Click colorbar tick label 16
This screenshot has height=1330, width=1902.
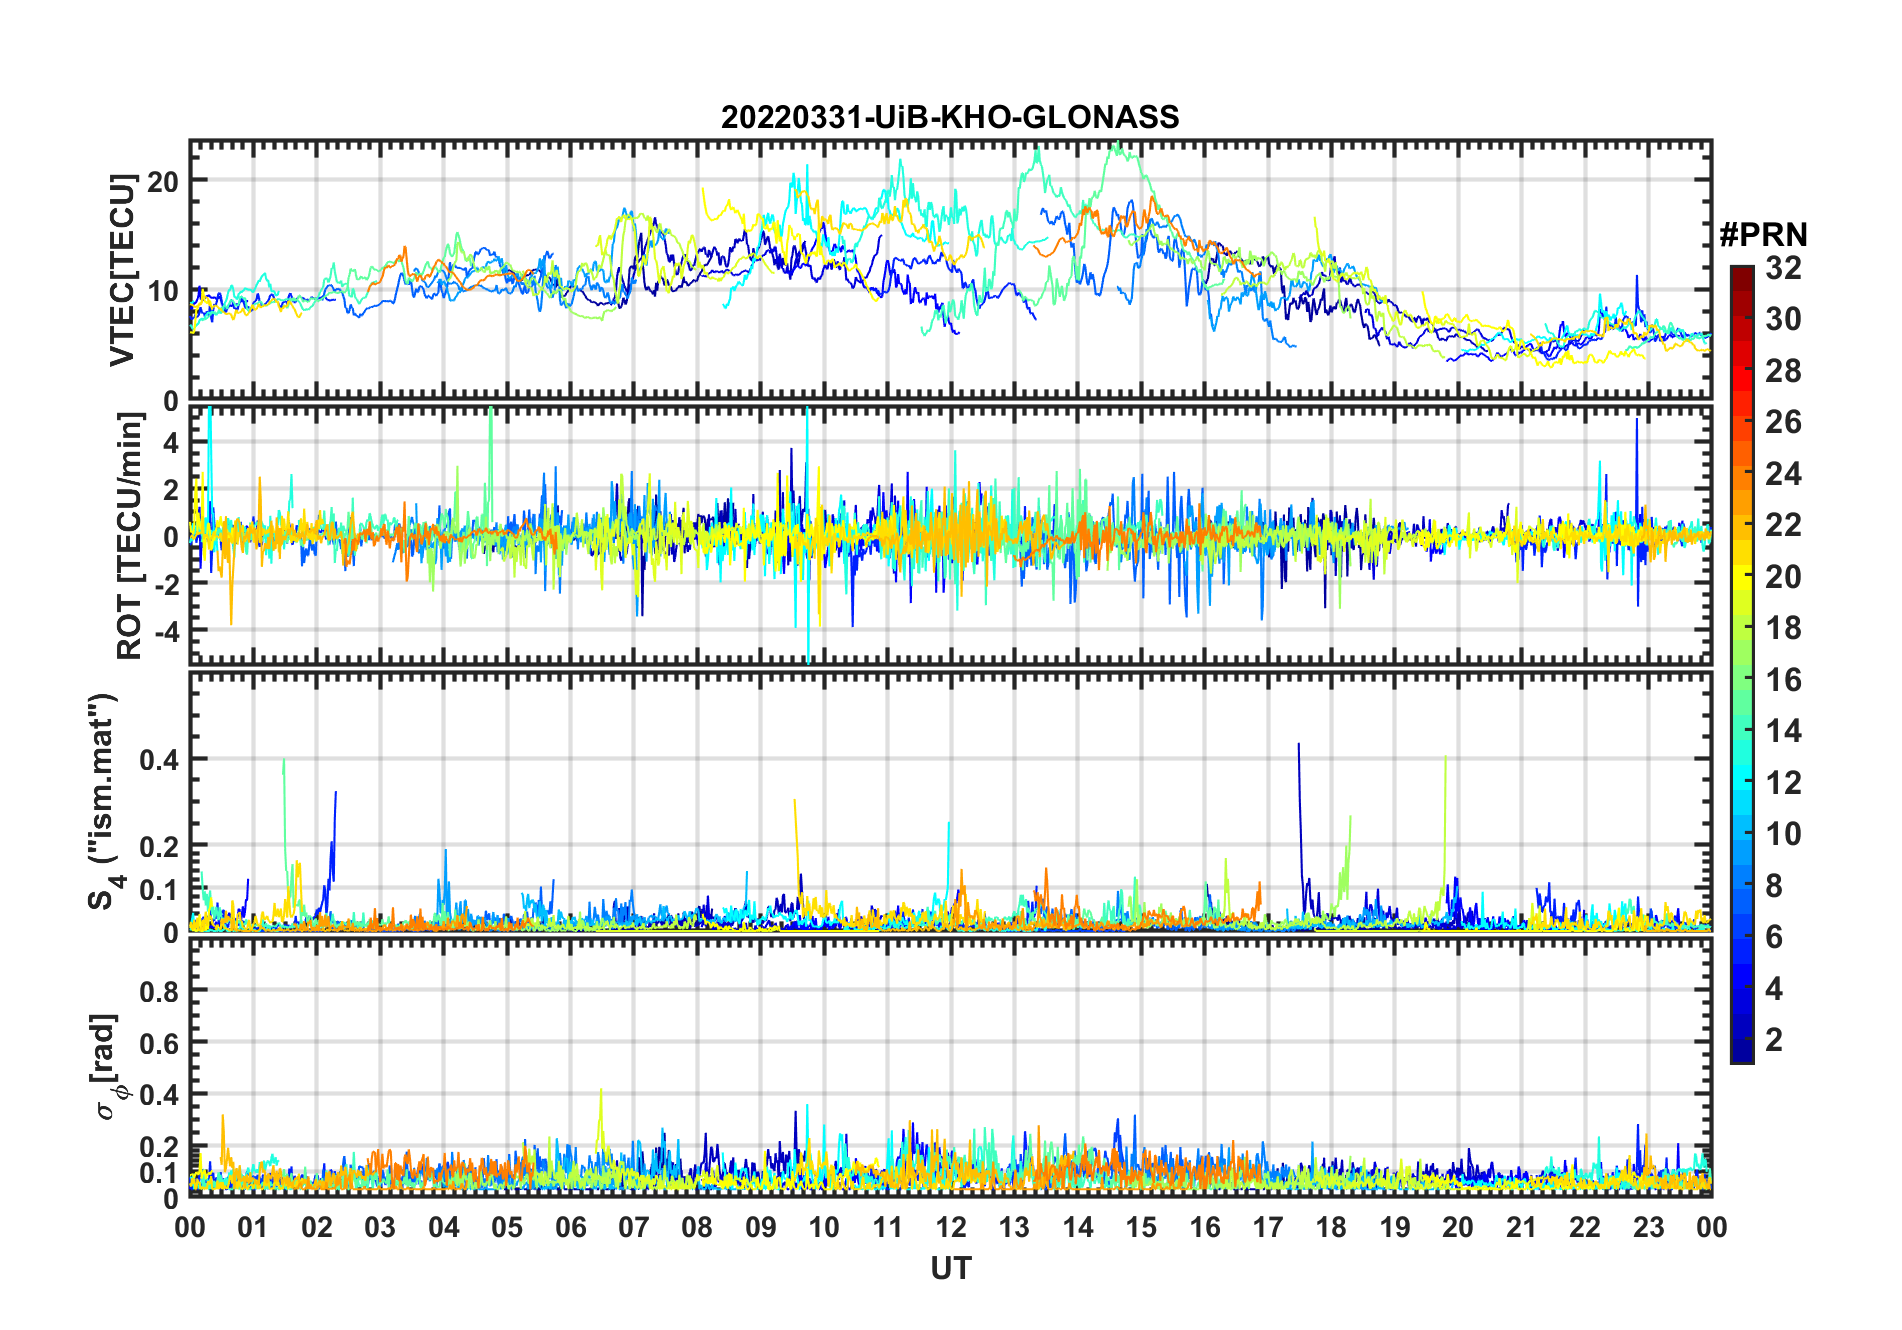(x=1783, y=680)
